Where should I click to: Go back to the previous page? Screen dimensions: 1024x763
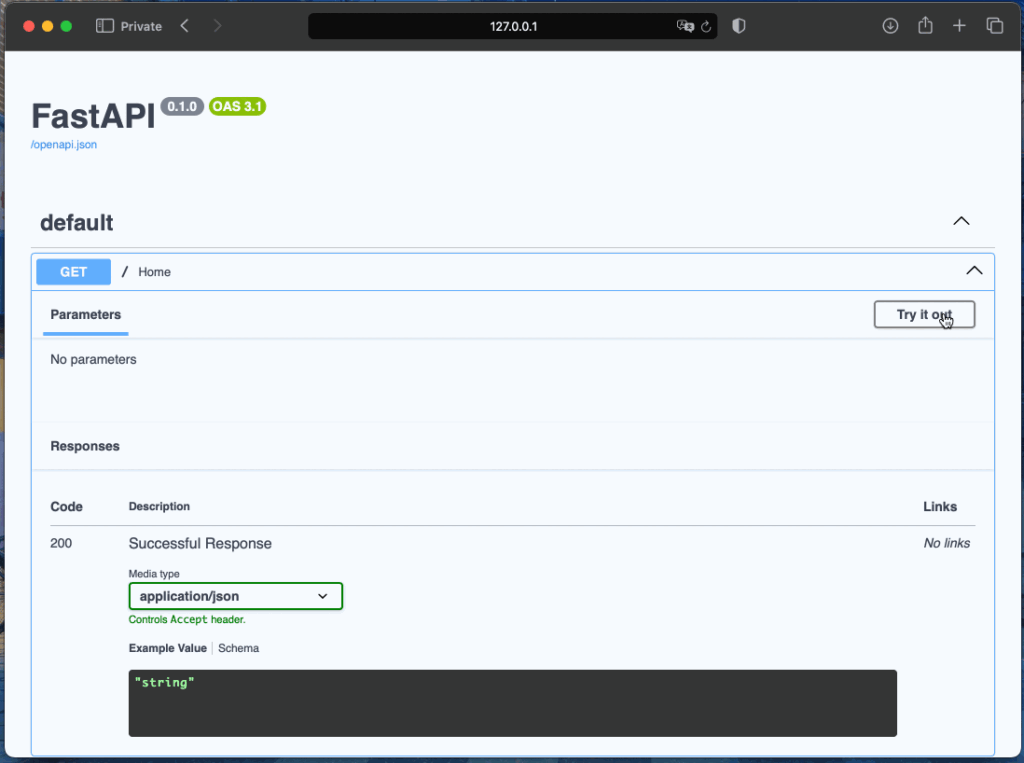pyautogui.click(x=185, y=26)
